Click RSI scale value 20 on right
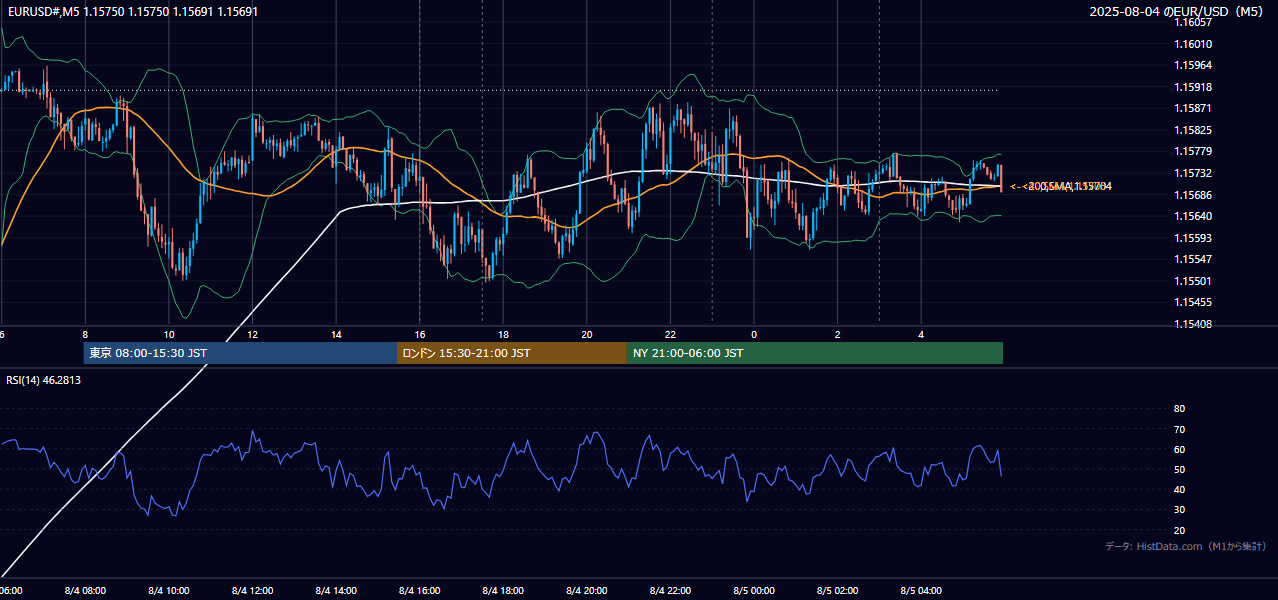 click(x=1179, y=530)
